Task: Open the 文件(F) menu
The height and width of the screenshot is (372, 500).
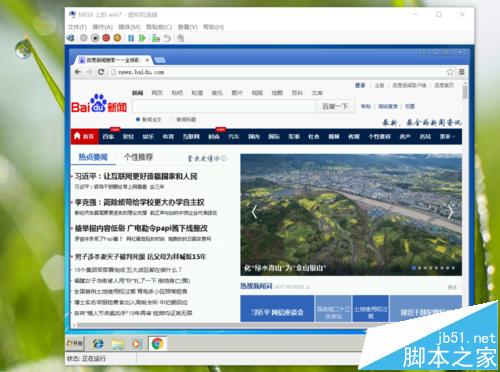Action: click(77, 27)
